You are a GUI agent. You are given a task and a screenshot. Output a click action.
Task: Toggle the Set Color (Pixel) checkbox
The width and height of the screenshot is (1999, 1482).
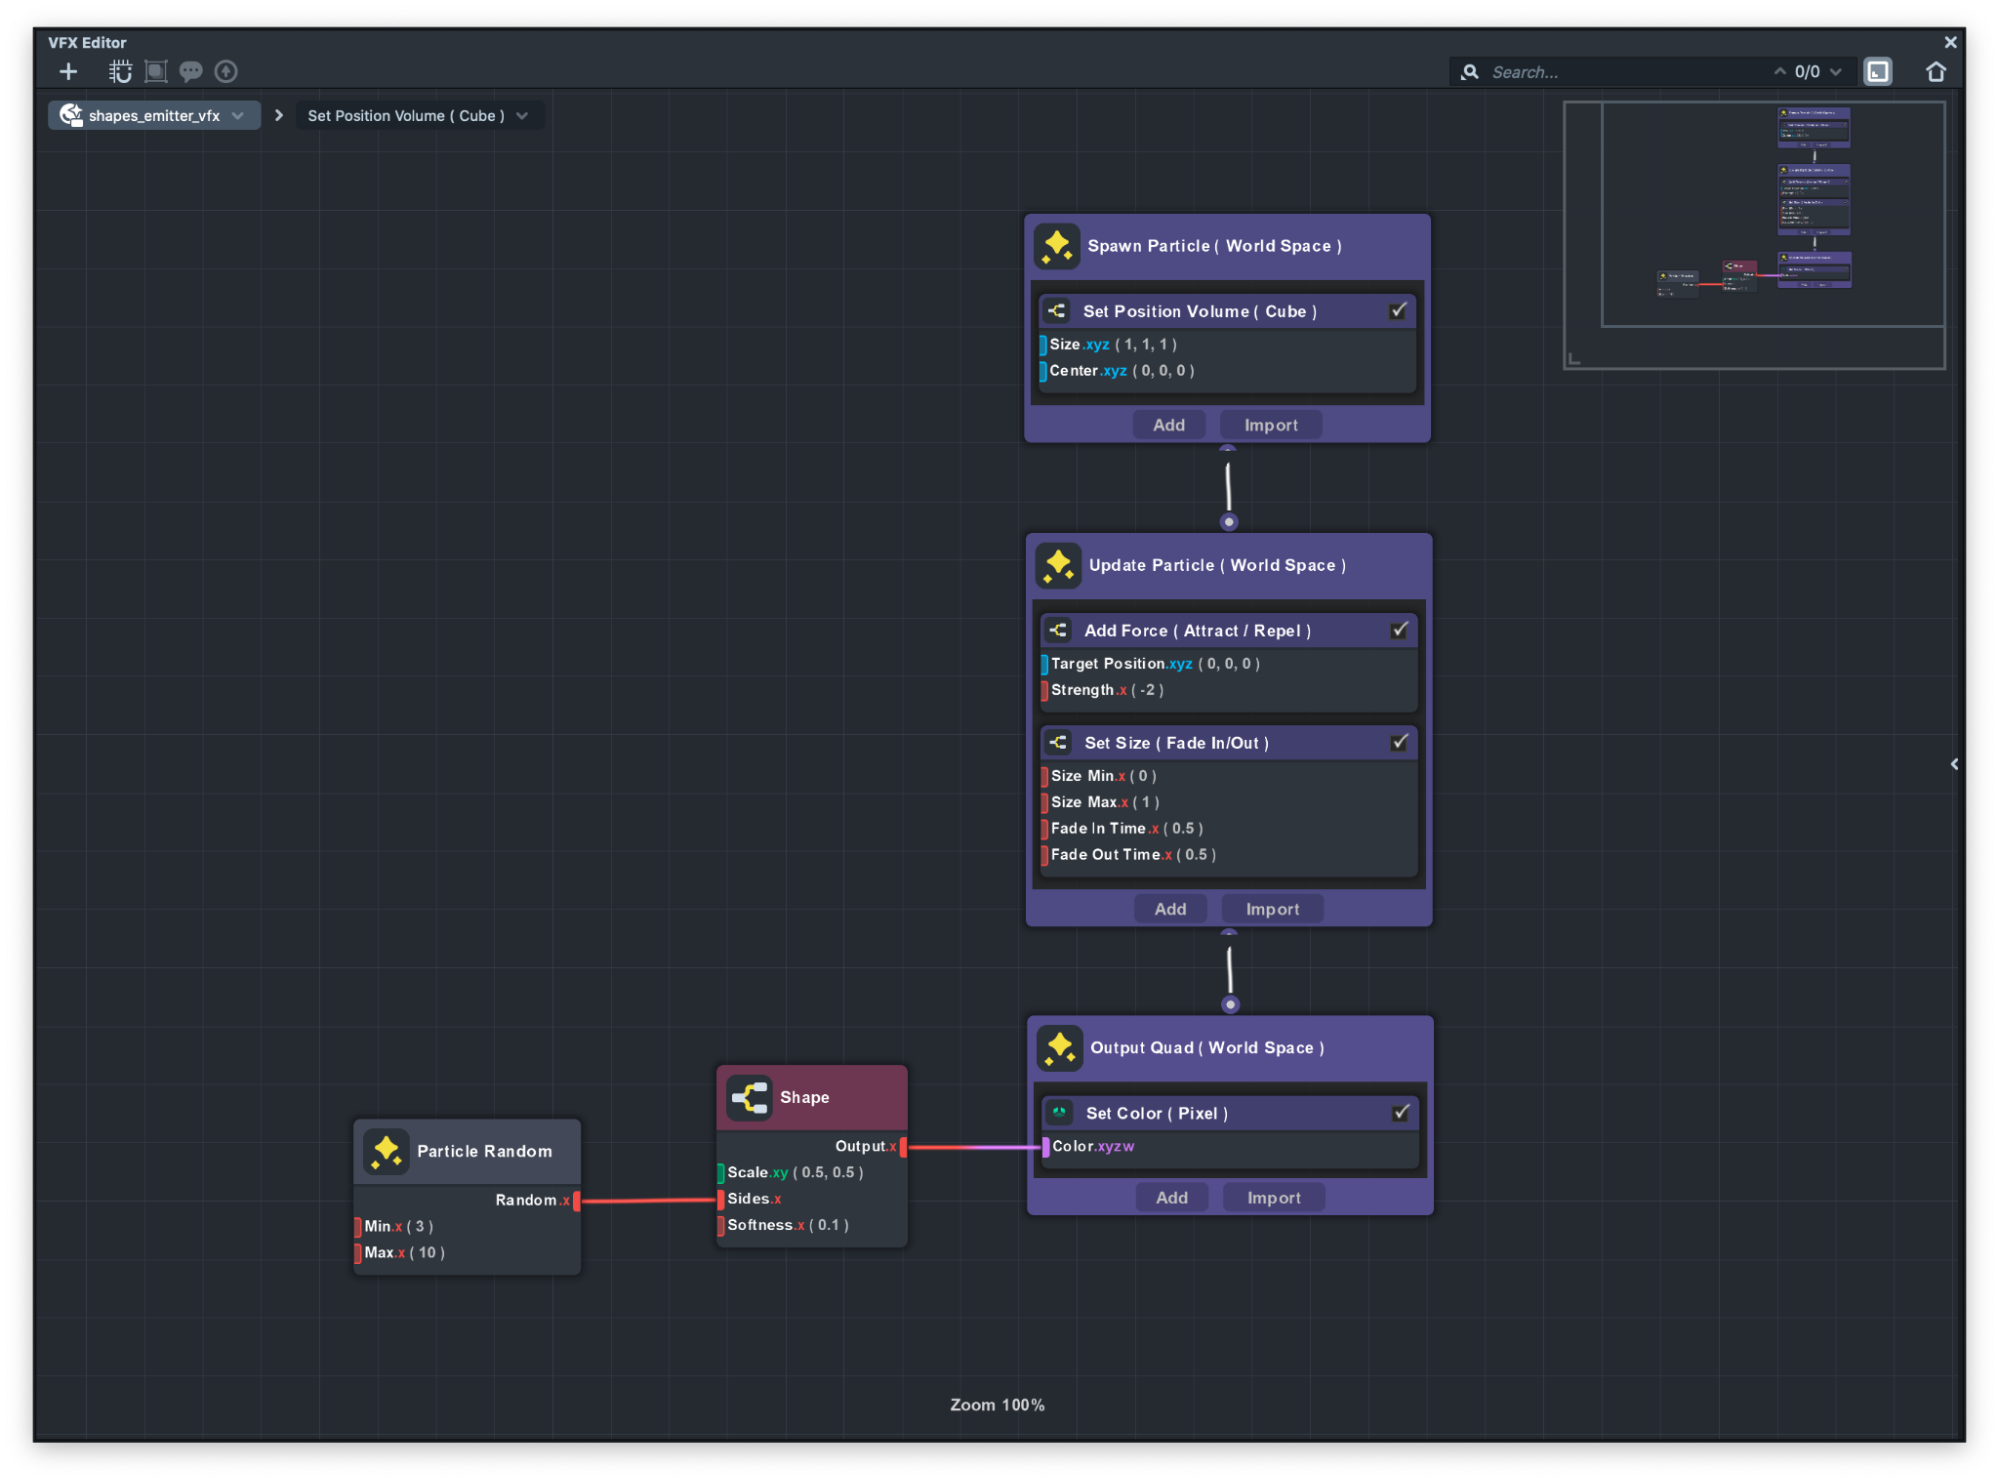tap(1400, 1112)
